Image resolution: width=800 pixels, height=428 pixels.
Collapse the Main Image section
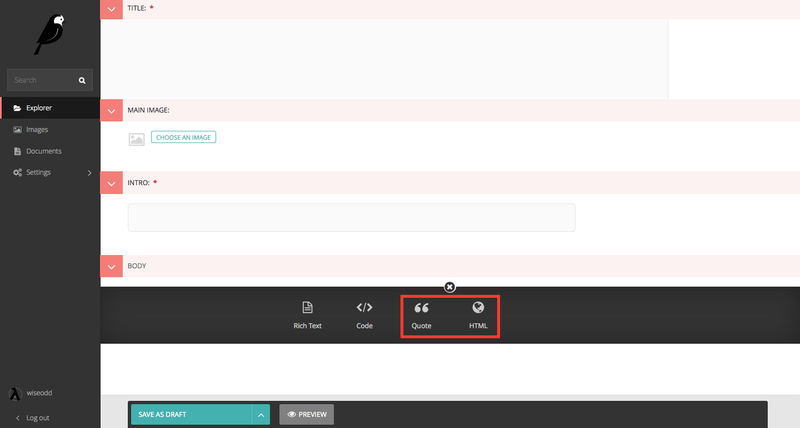[110, 109]
